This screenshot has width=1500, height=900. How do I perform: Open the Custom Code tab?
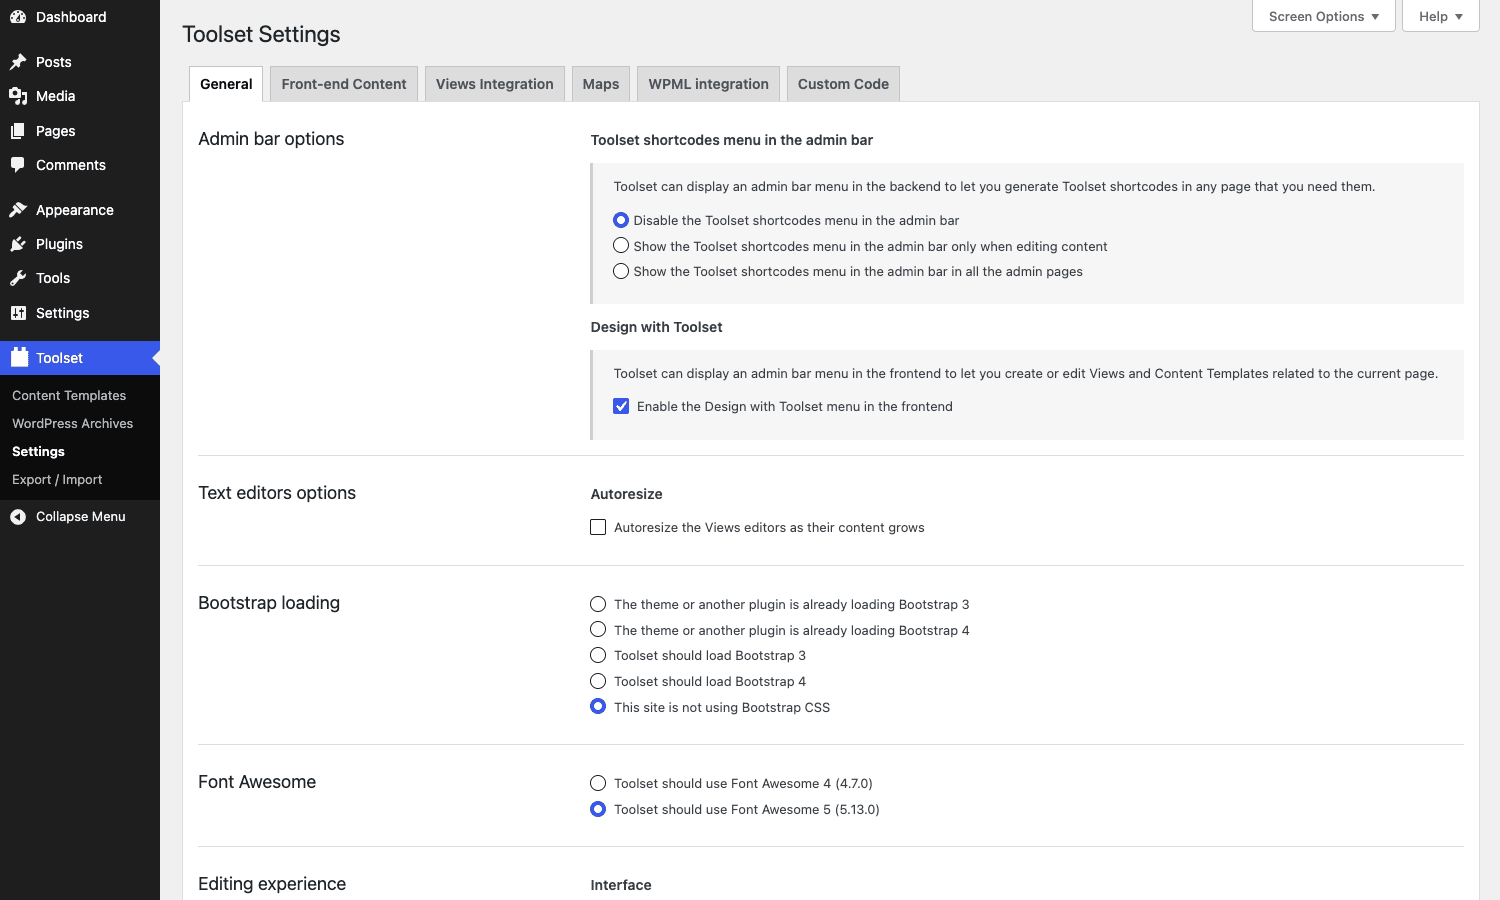(x=843, y=84)
